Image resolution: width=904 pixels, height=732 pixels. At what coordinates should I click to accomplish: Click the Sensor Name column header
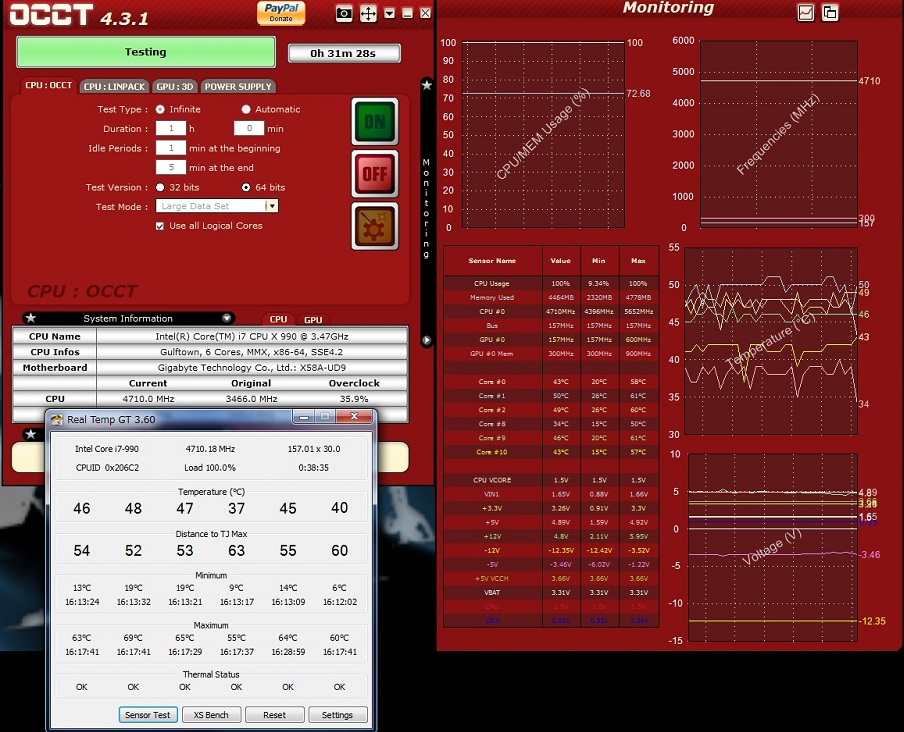coord(492,261)
